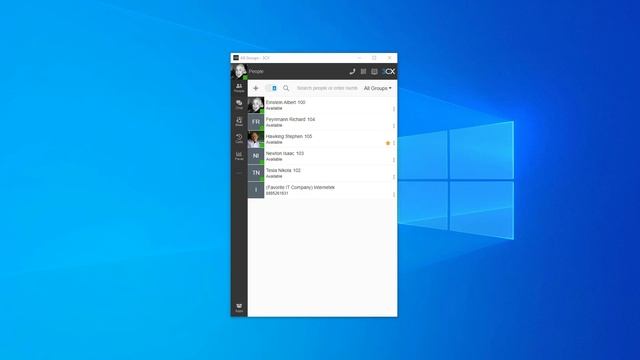This screenshot has width=640, height=360.
Task: Expand the All Groups dropdown
Action: pos(378,88)
